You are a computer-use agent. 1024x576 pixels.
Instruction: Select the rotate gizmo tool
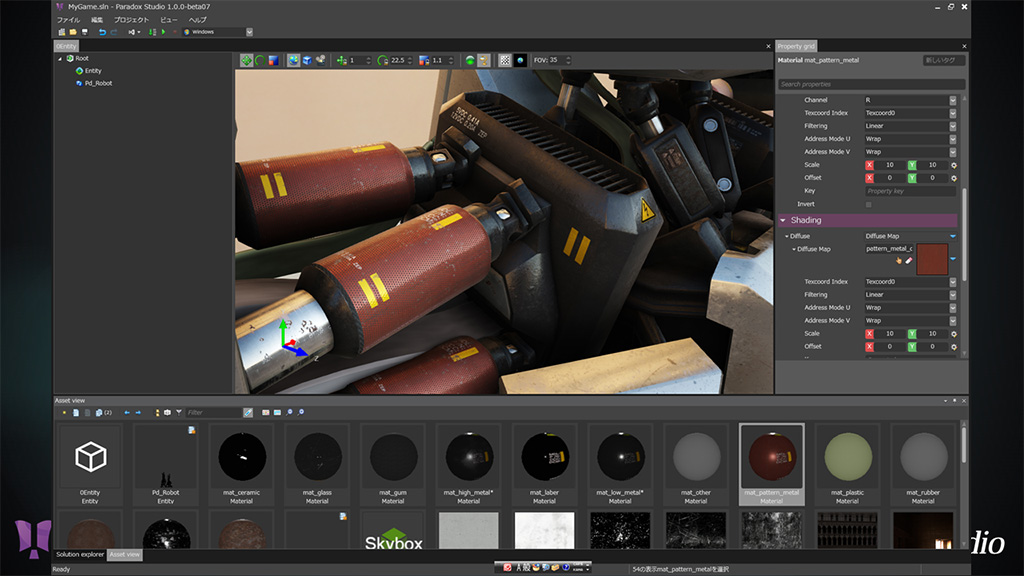(261, 61)
